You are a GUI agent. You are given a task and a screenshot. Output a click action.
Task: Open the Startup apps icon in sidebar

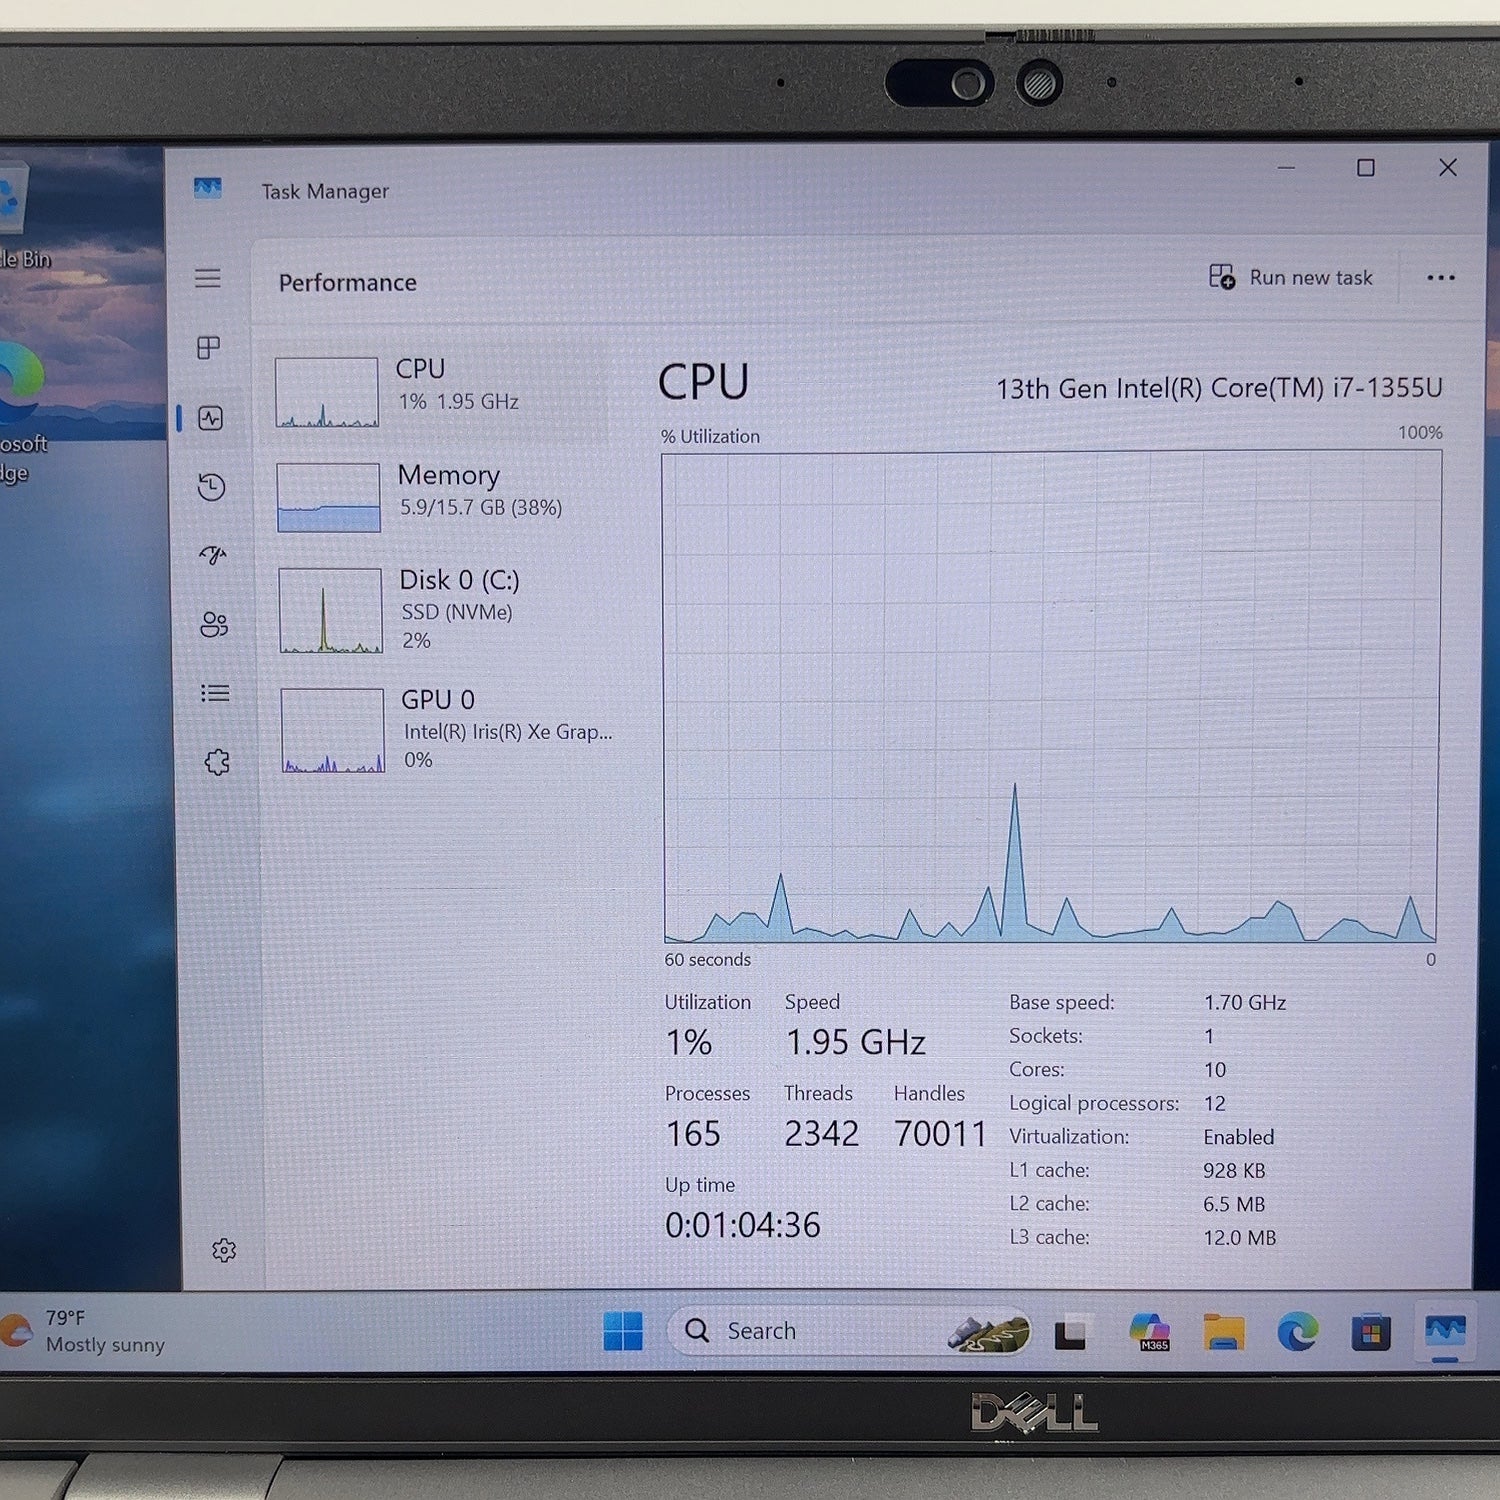point(213,555)
